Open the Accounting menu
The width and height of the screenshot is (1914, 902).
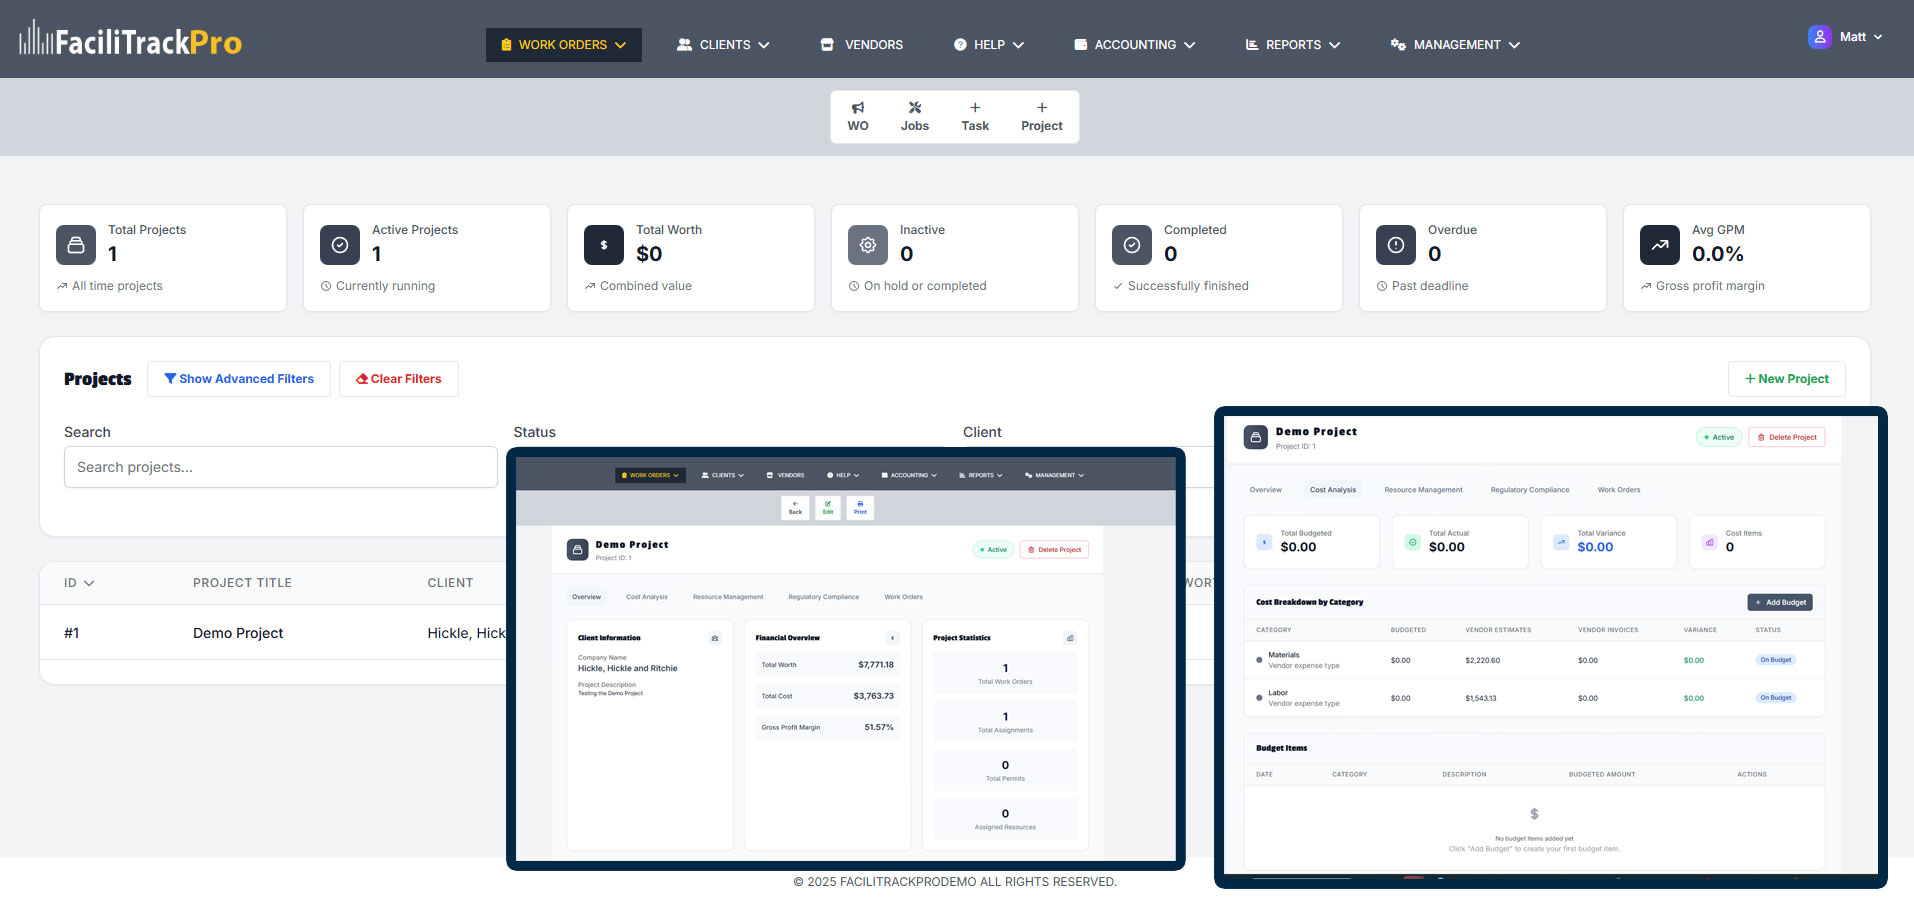tap(1134, 45)
